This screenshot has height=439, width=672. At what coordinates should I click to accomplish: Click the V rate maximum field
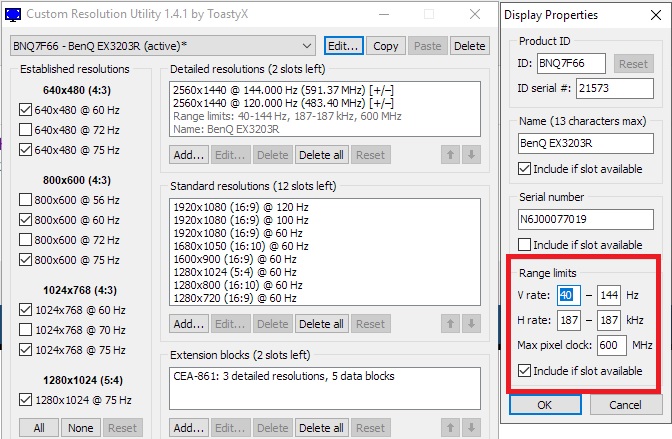[609, 295]
